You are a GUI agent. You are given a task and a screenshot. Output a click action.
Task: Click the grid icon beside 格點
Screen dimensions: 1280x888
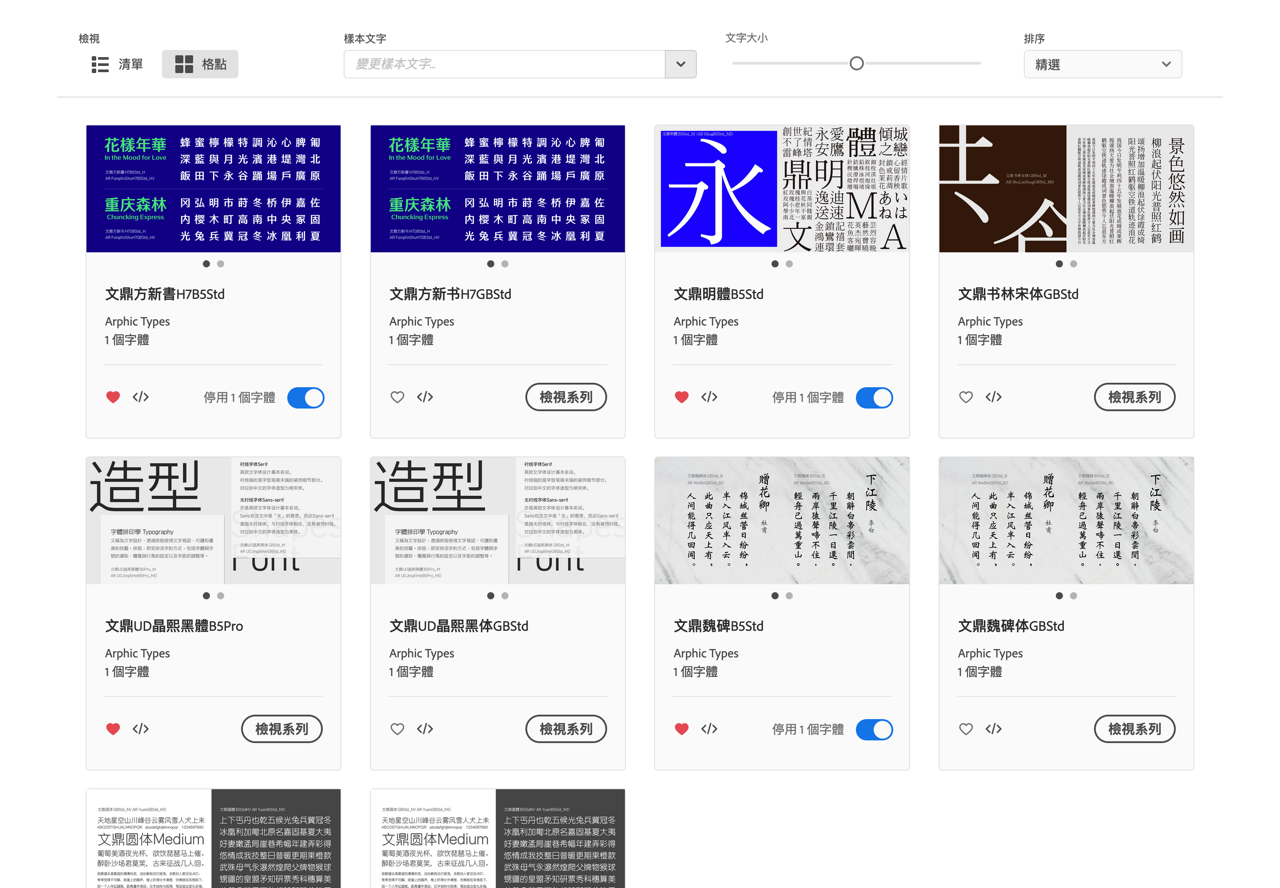pos(184,64)
